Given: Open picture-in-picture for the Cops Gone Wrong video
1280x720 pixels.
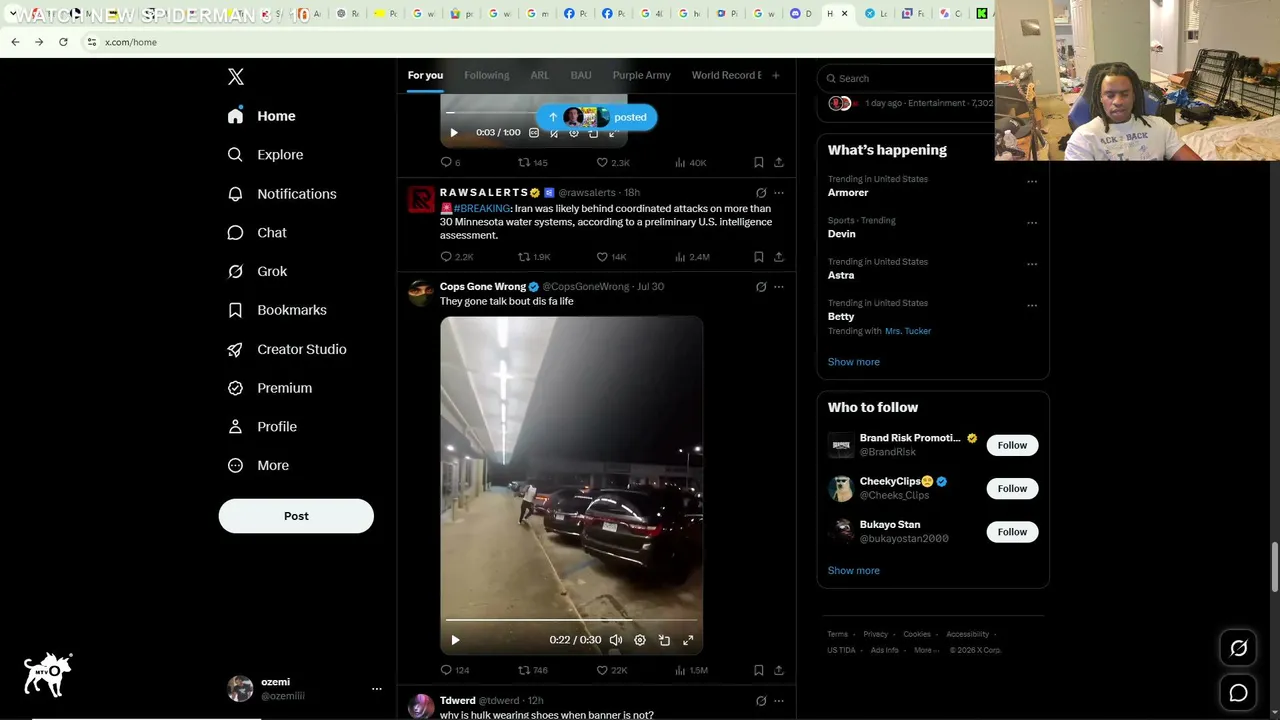Looking at the screenshot, I should pos(664,640).
